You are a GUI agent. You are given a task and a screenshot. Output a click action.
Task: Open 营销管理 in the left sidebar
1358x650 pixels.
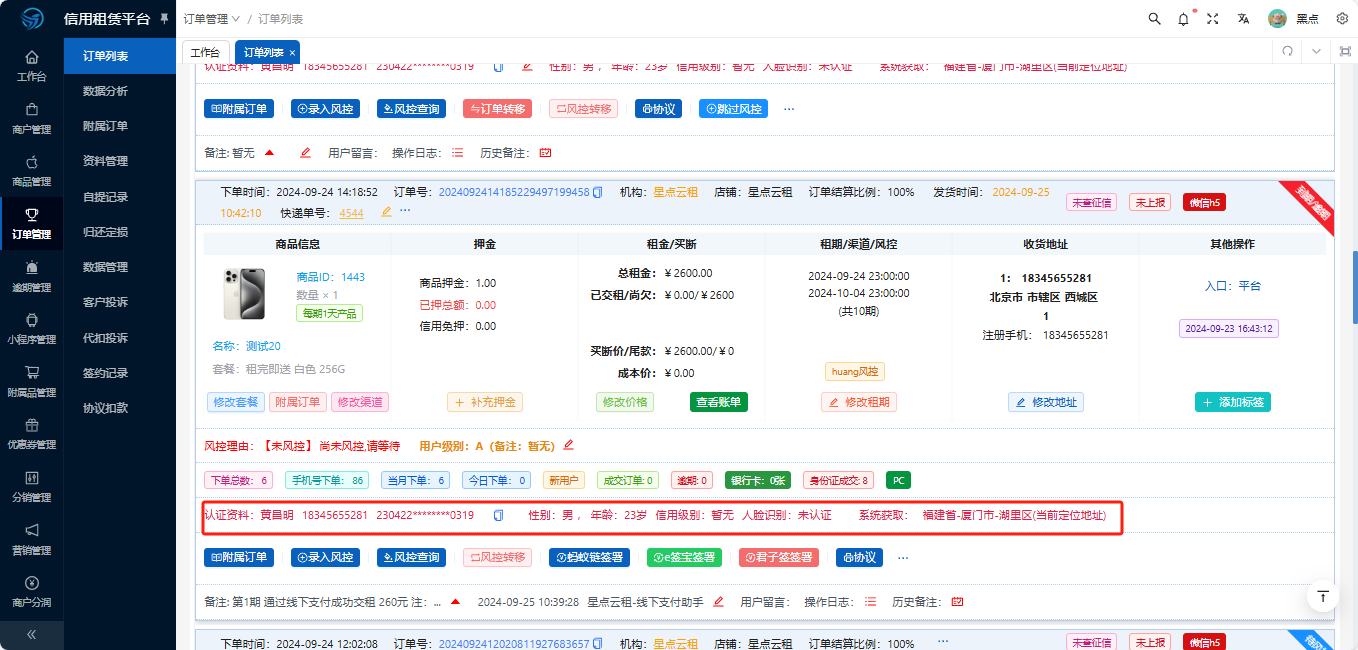coord(31,538)
